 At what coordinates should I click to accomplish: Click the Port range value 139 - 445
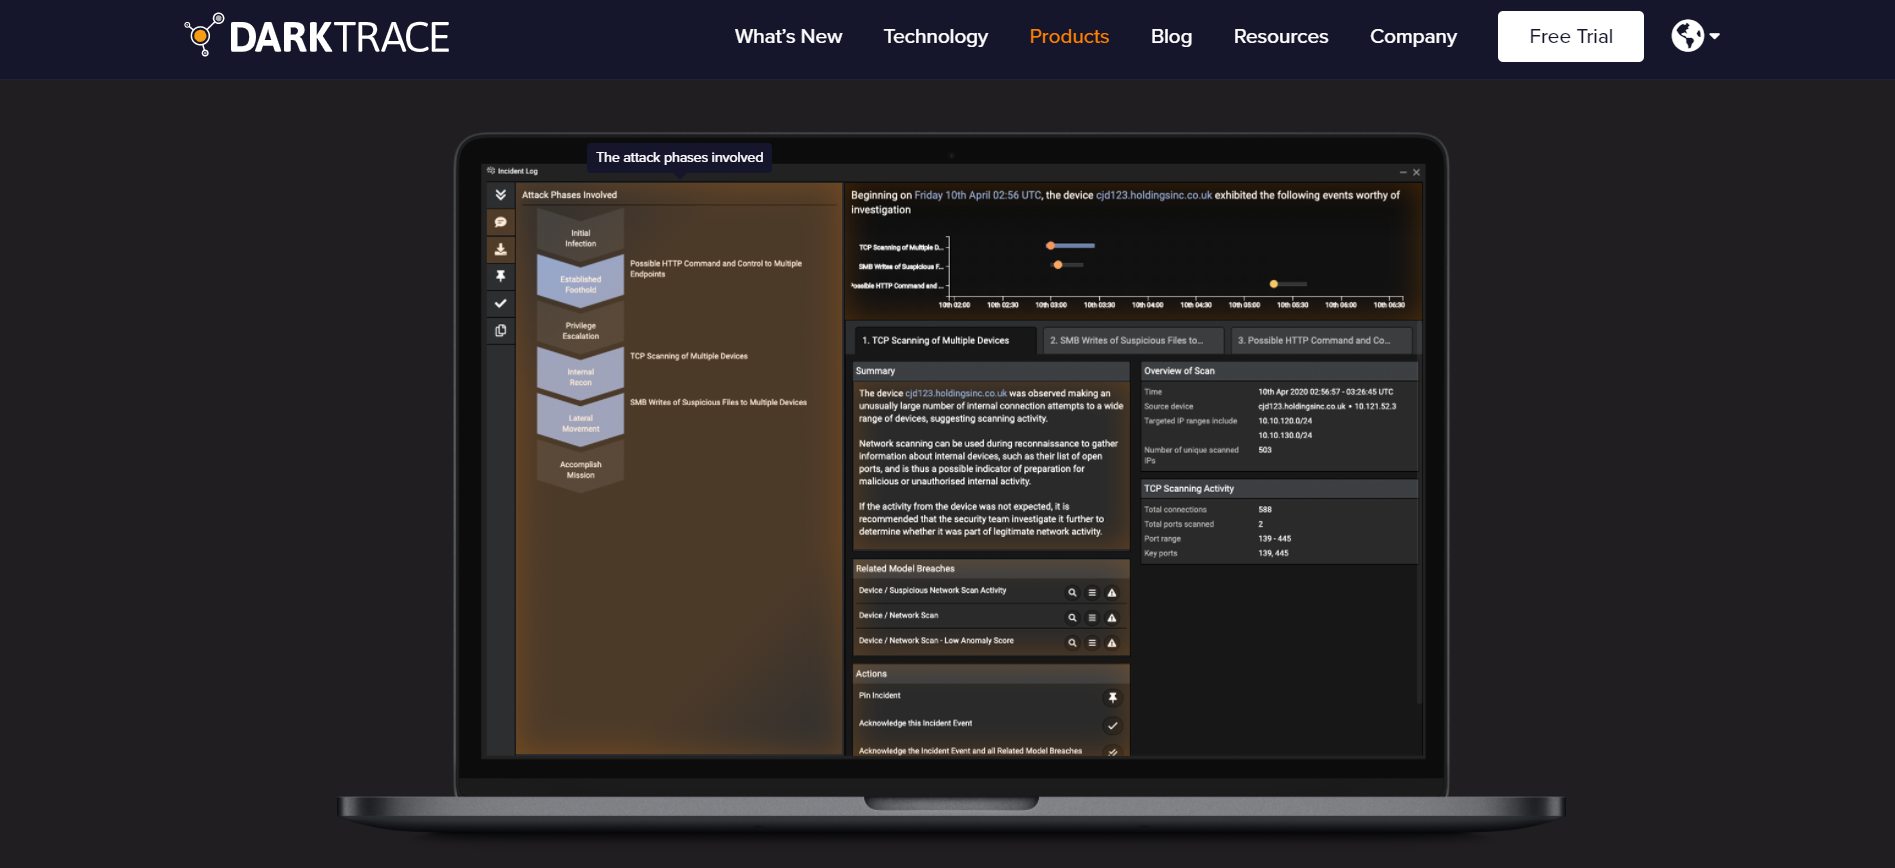1275,538
